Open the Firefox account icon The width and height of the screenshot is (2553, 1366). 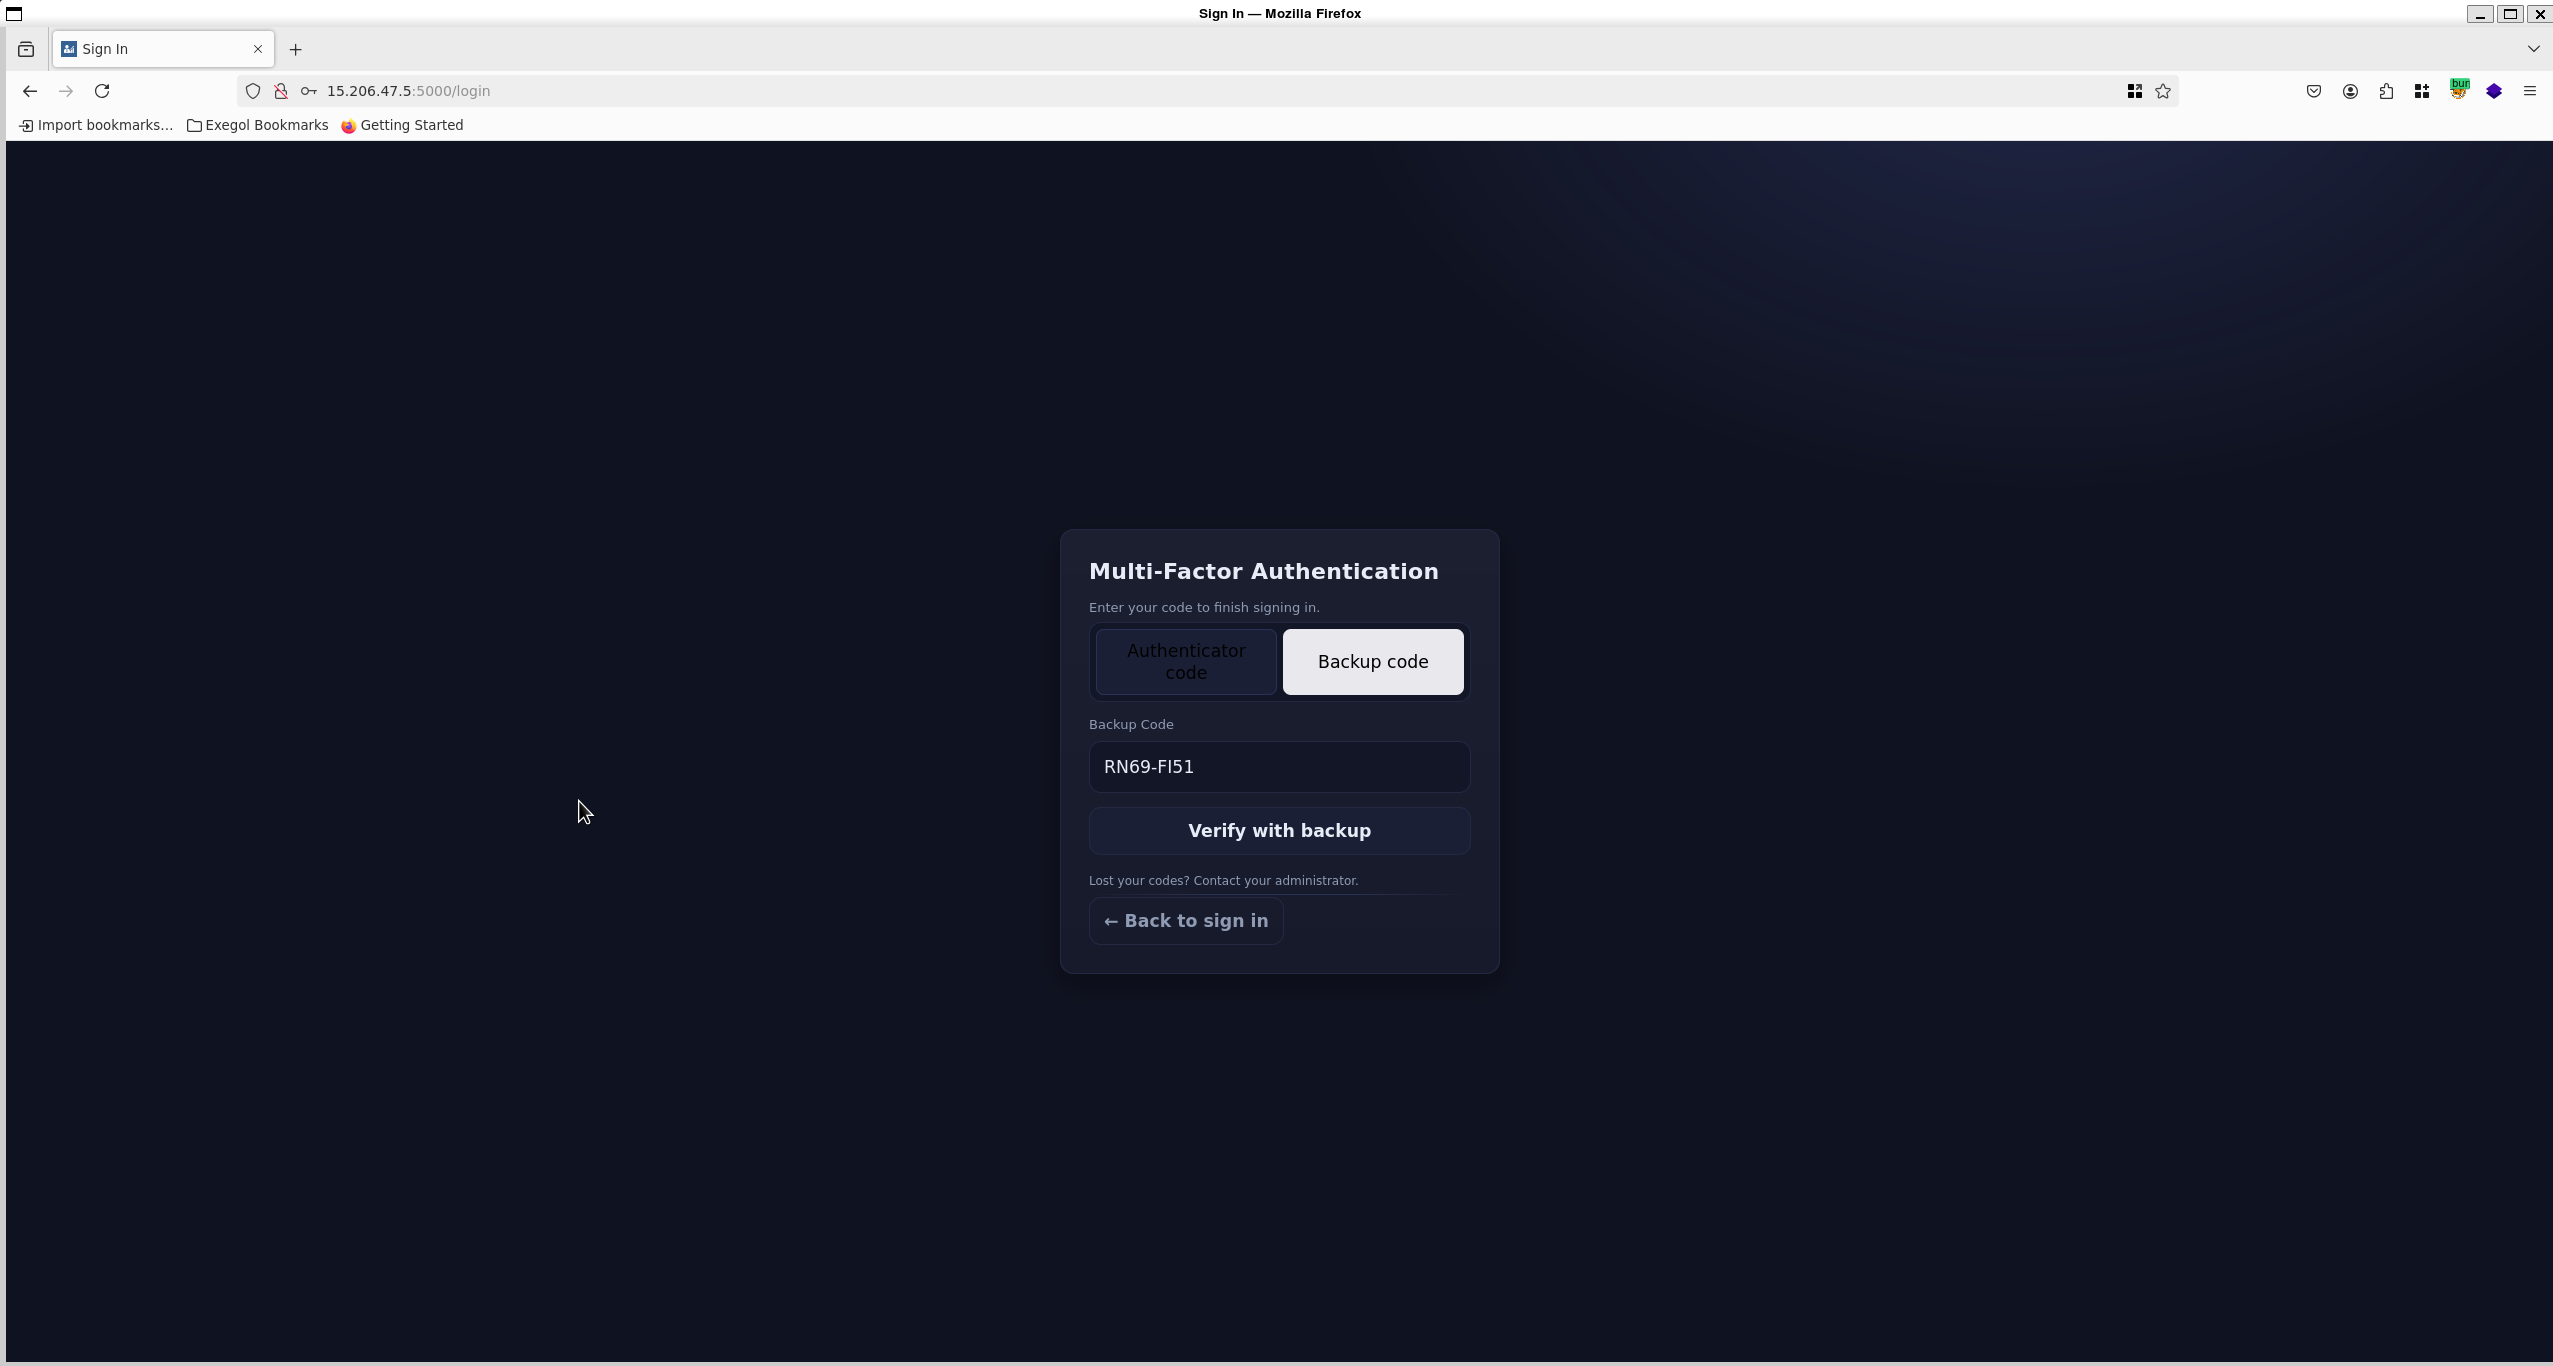(x=2350, y=91)
